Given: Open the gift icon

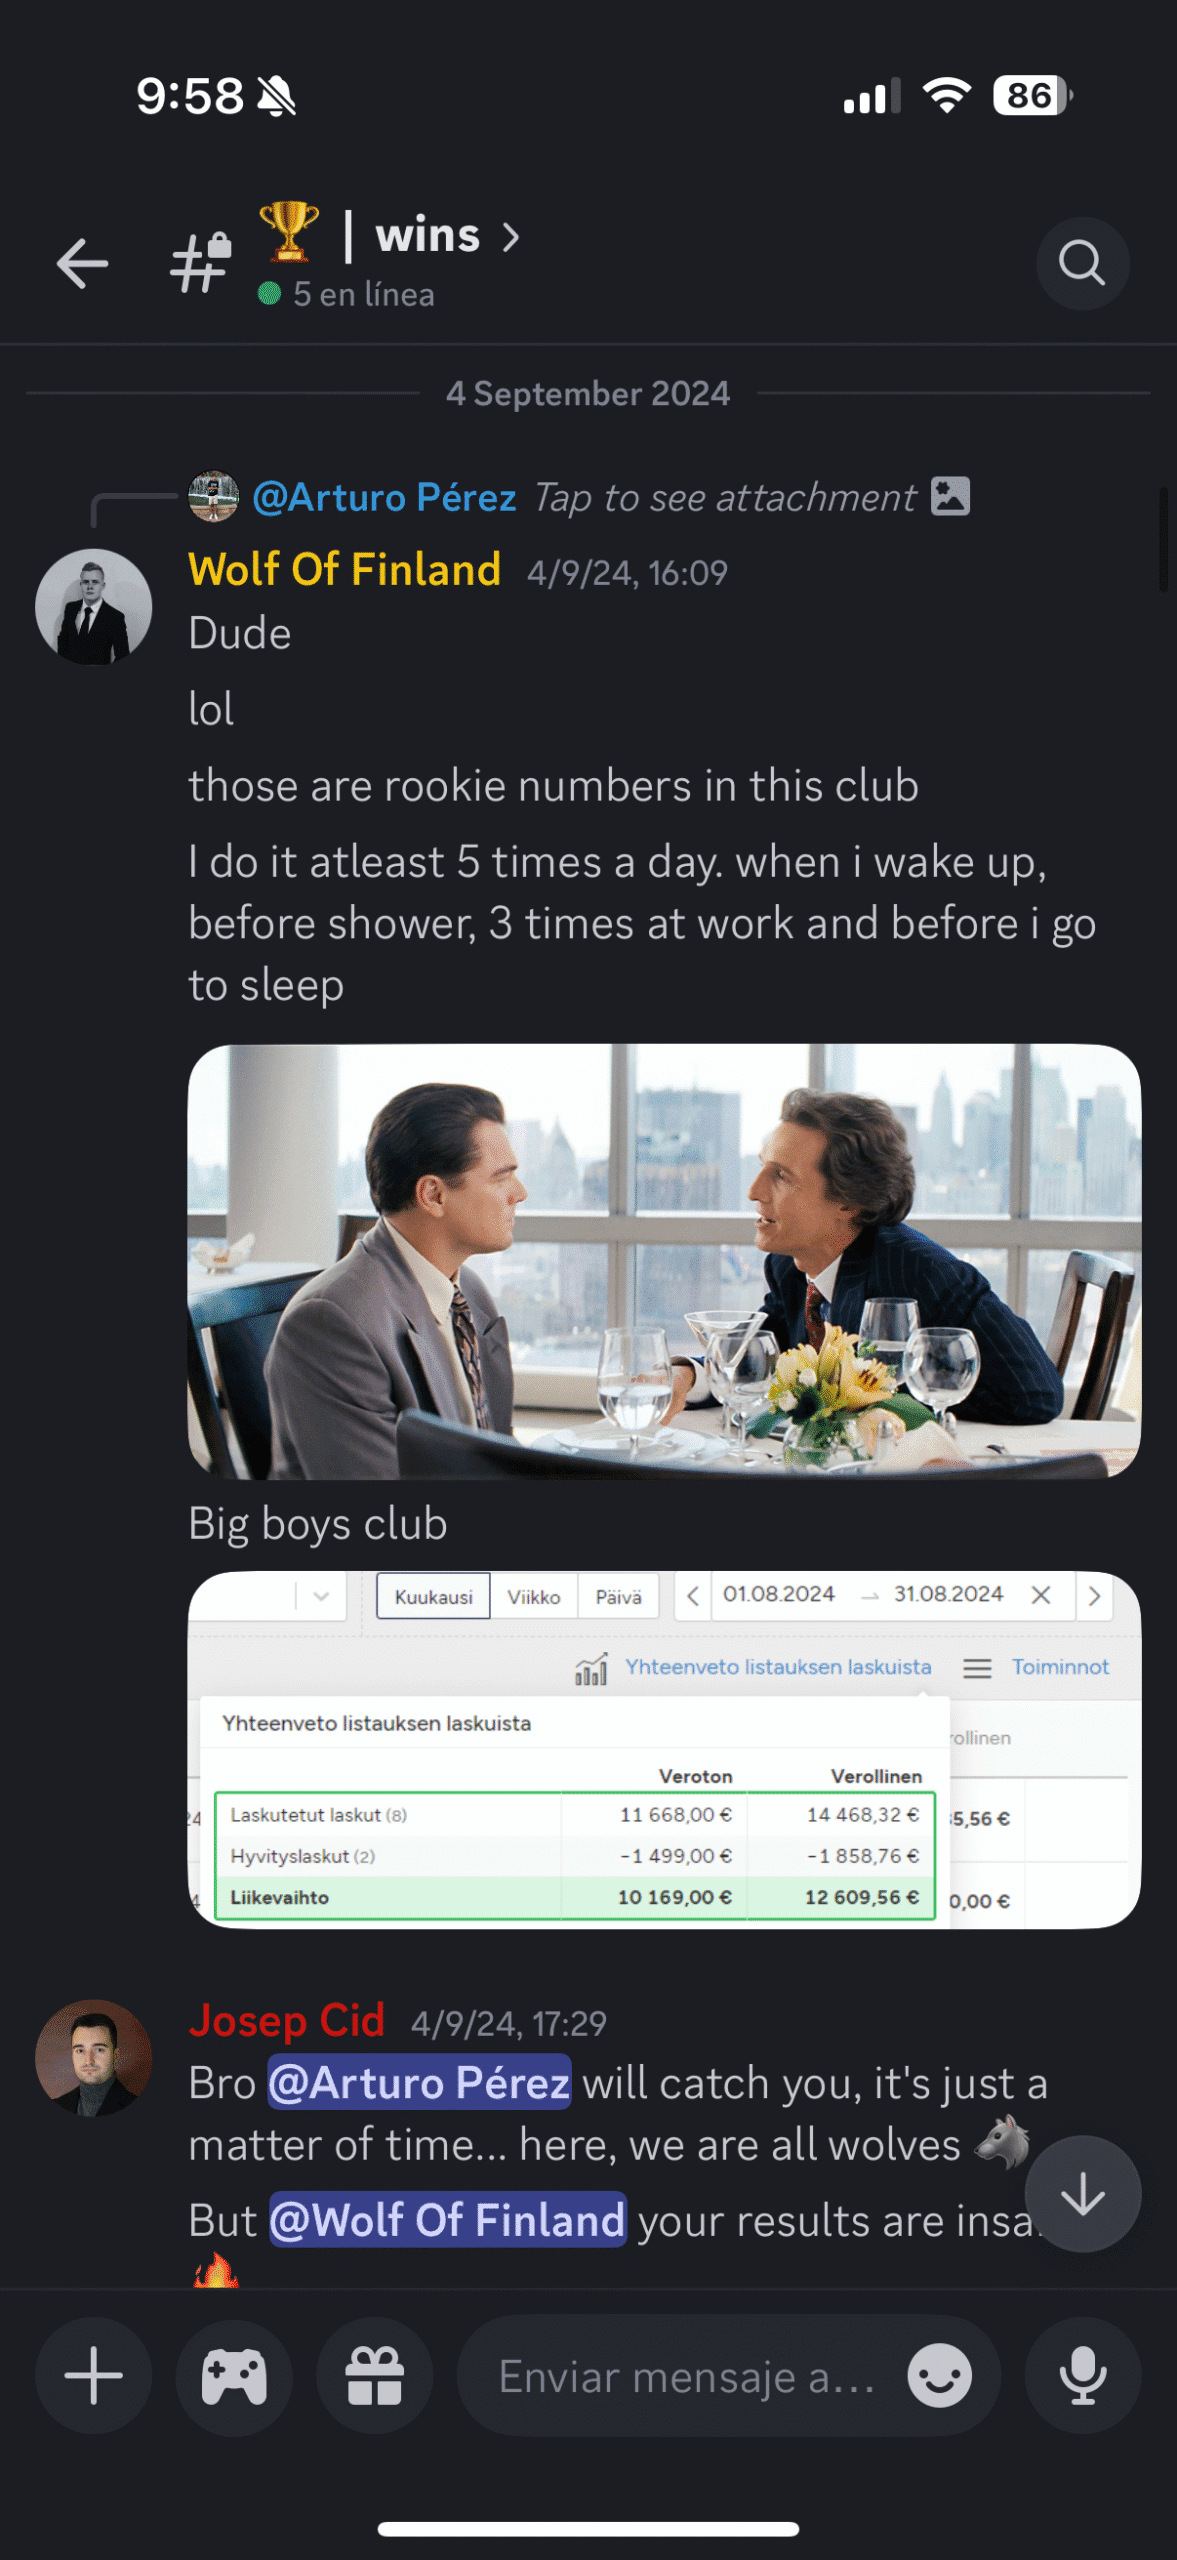Looking at the screenshot, I should pyautogui.click(x=375, y=2375).
